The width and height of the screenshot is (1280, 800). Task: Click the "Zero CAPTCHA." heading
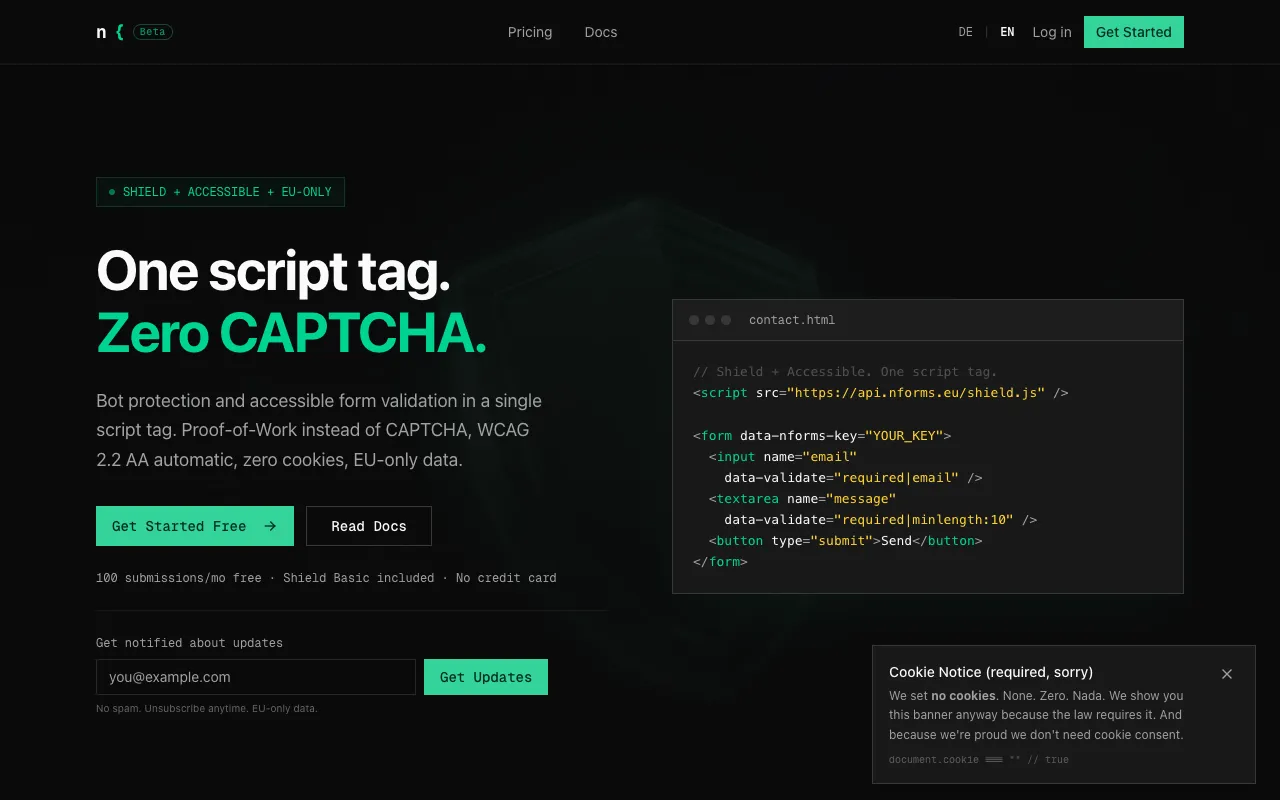pyautogui.click(x=291, y=333)
